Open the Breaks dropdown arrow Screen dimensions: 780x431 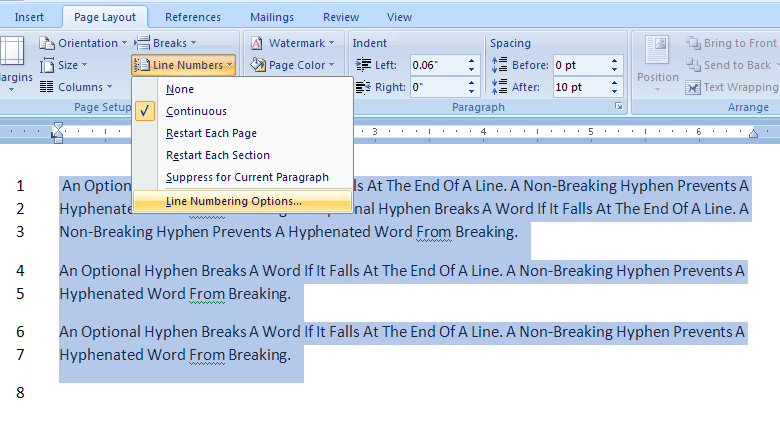click(194, 43)
